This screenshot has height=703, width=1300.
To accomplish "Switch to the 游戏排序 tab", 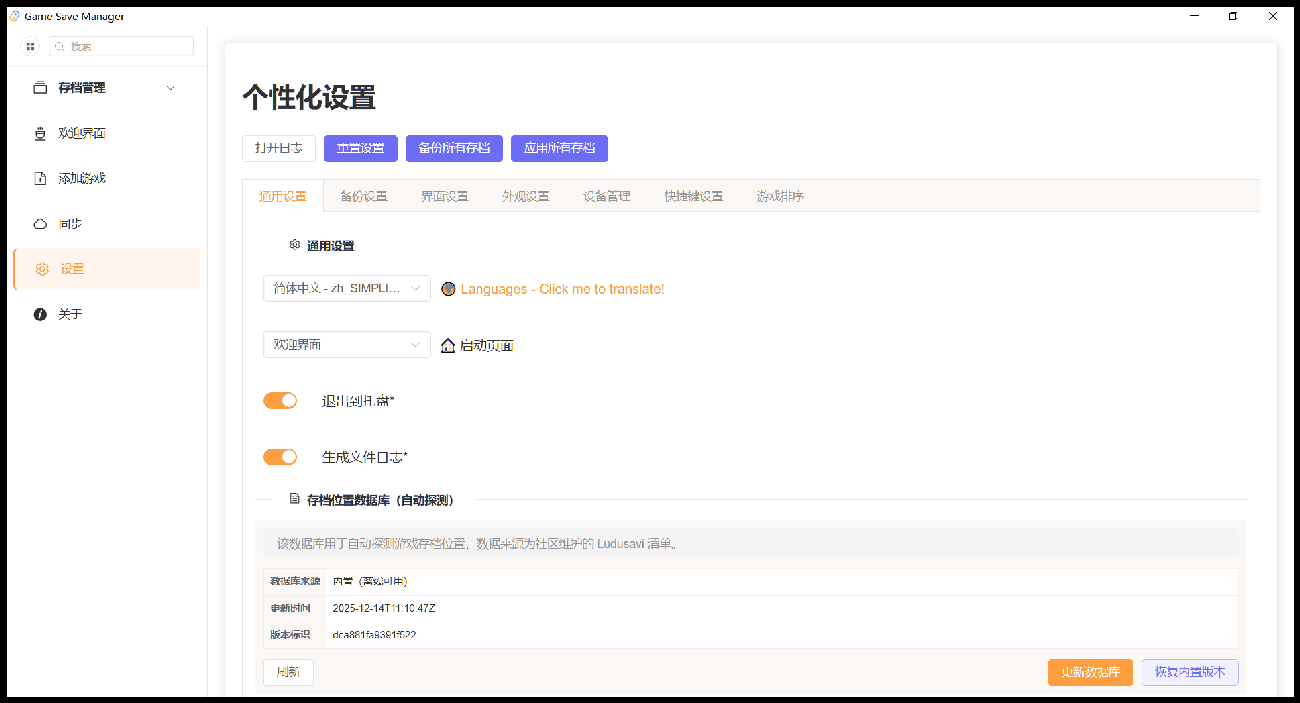I will click(x=781, y=196).
